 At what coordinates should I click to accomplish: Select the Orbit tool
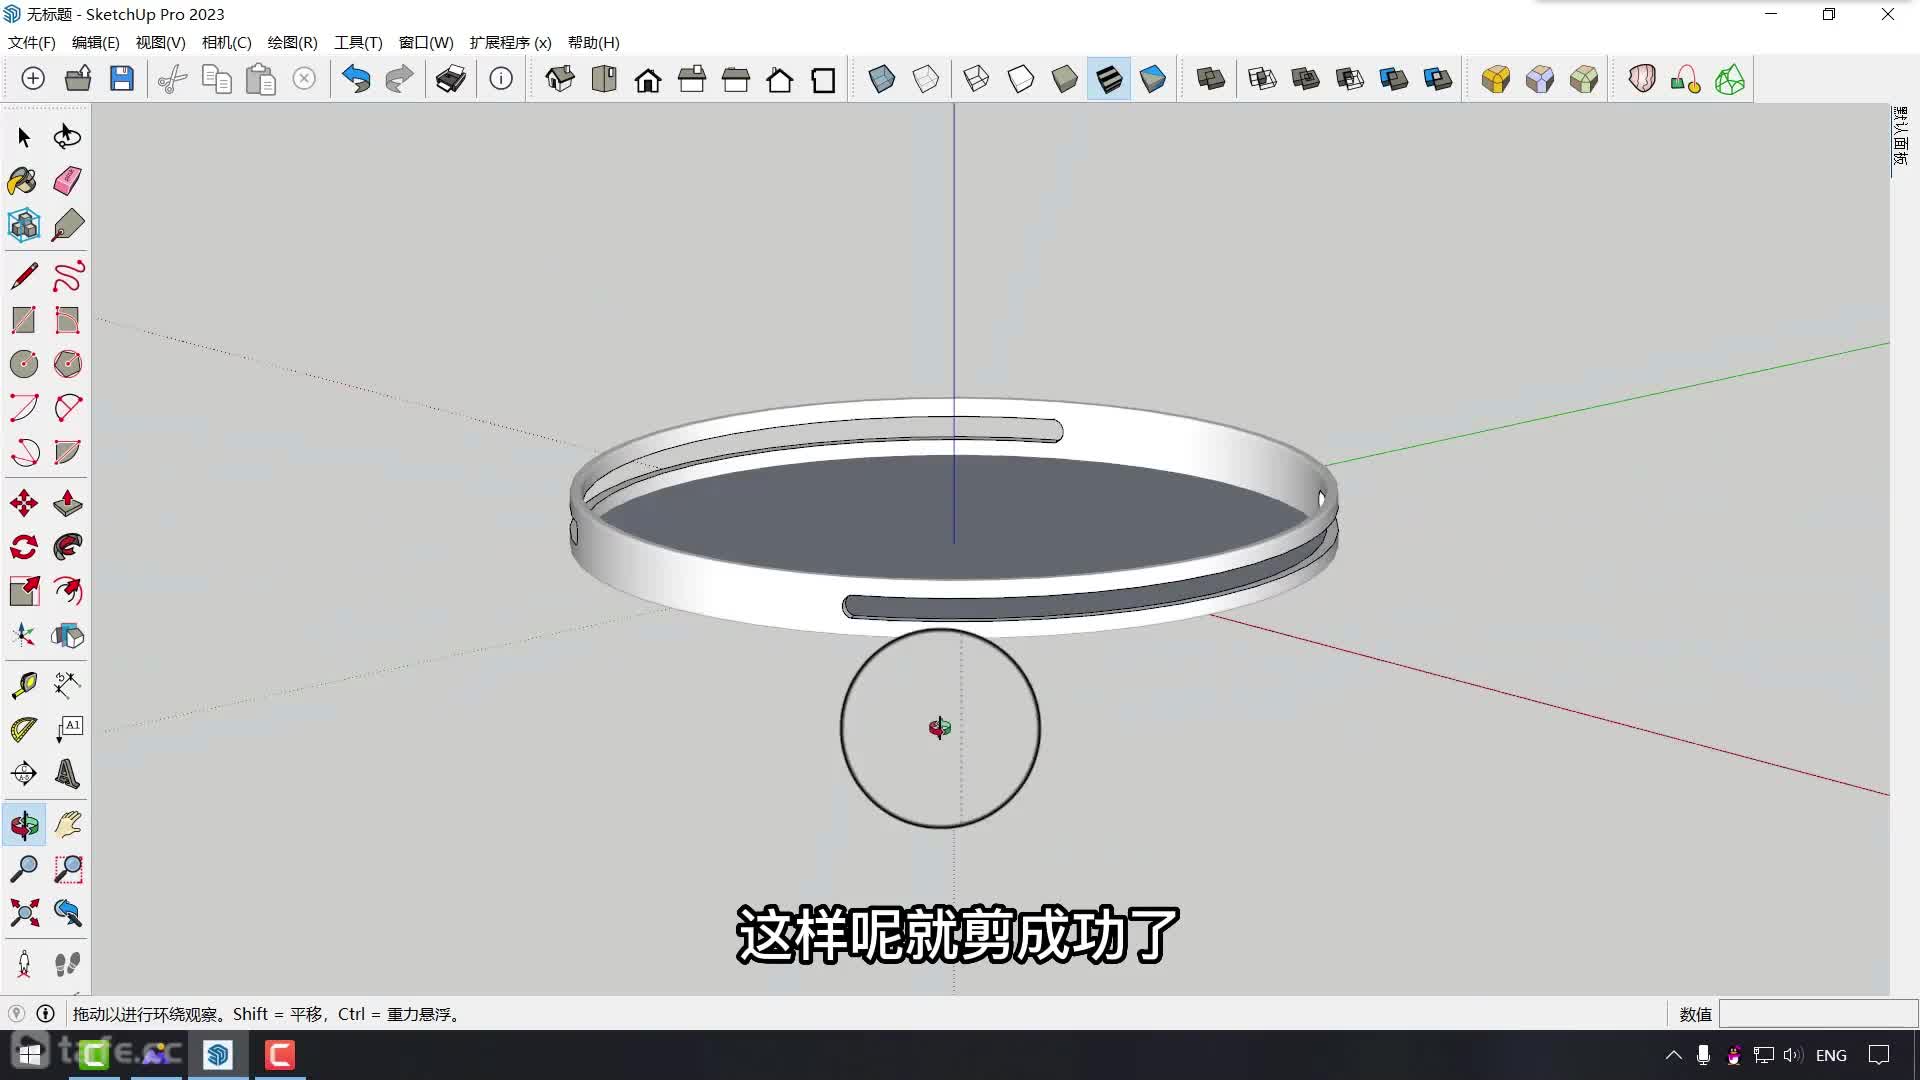coord(24,825)
